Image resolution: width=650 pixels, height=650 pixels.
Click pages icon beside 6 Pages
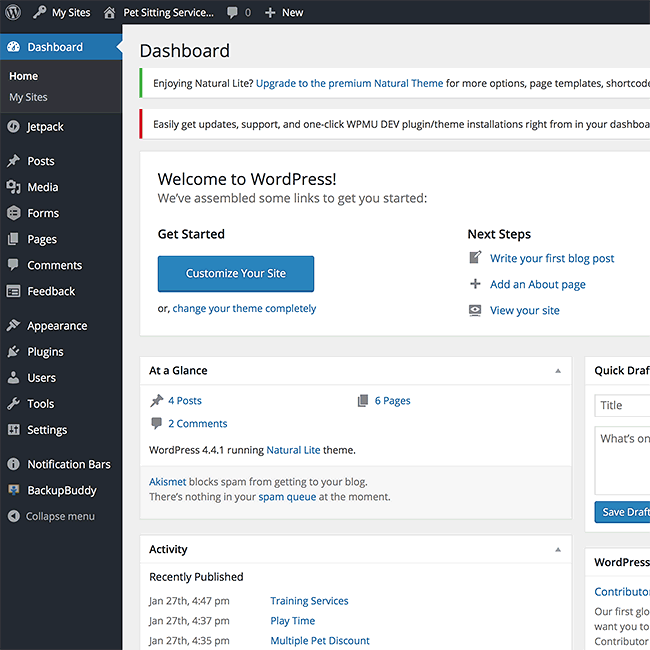pyautogui.click(x=363, y=400)
